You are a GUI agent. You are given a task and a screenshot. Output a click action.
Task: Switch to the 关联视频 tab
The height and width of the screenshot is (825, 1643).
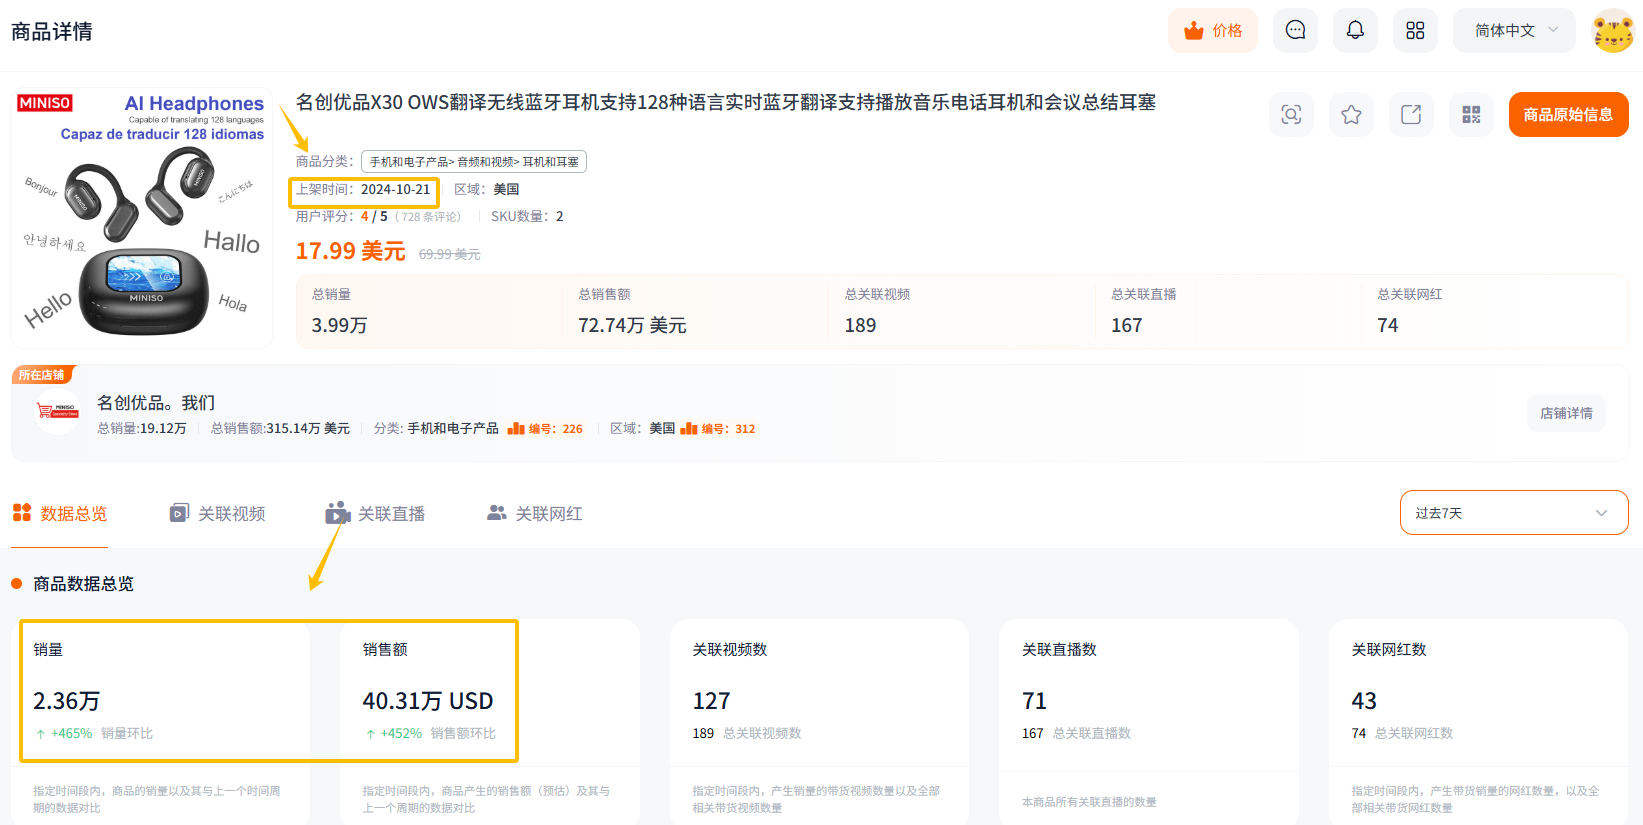tap(217, 513)
